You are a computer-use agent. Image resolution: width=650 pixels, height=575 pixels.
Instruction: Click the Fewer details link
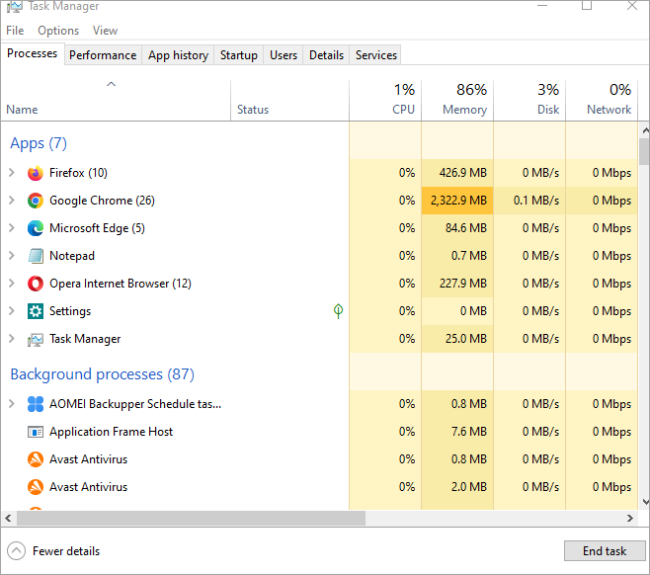pyautogui.click(x=66, y=551)
